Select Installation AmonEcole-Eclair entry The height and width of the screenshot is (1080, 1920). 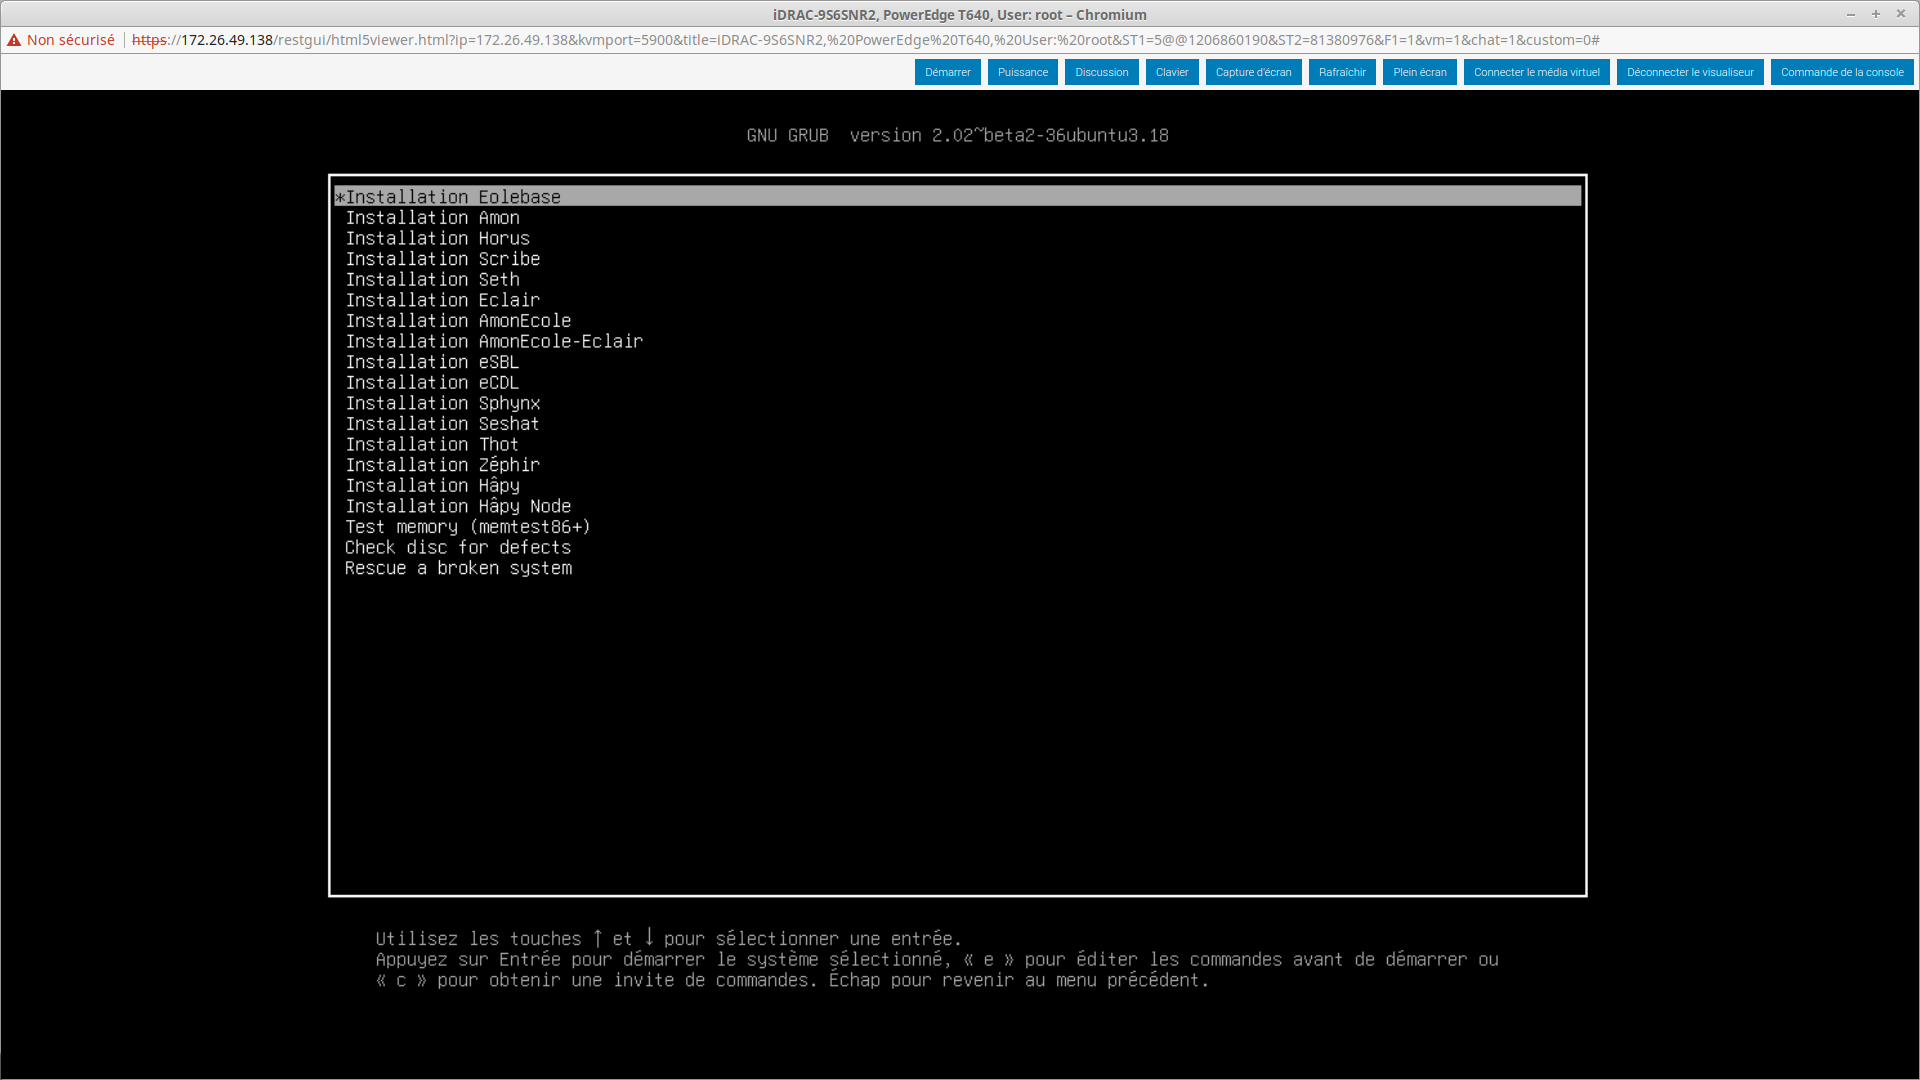494,341
